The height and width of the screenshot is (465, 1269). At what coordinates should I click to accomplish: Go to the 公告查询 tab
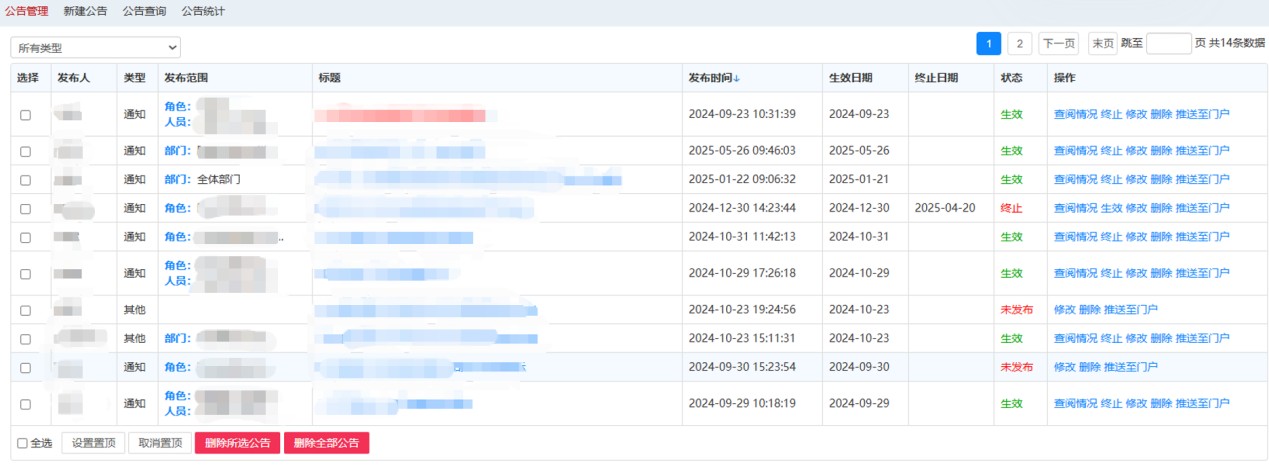144,11
